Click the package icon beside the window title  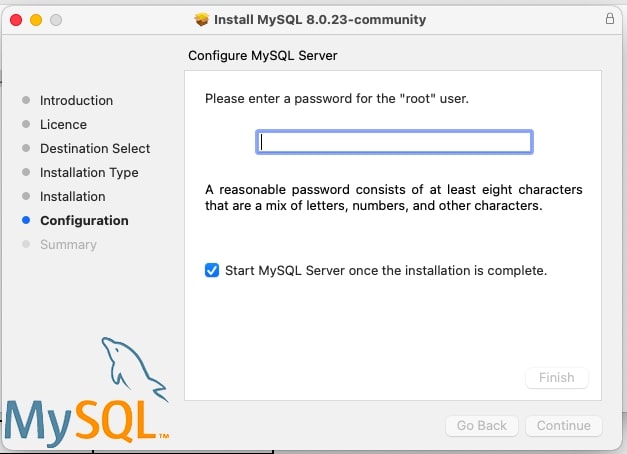pos(202,20)
